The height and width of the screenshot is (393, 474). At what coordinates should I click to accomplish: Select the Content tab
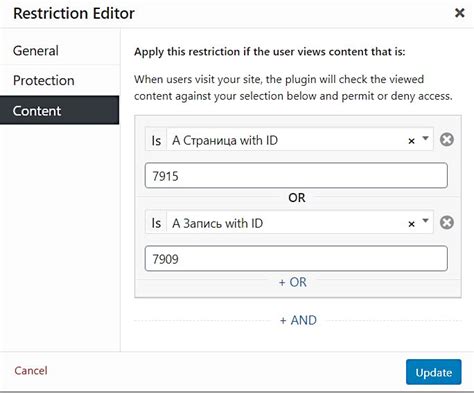(60, 110)
